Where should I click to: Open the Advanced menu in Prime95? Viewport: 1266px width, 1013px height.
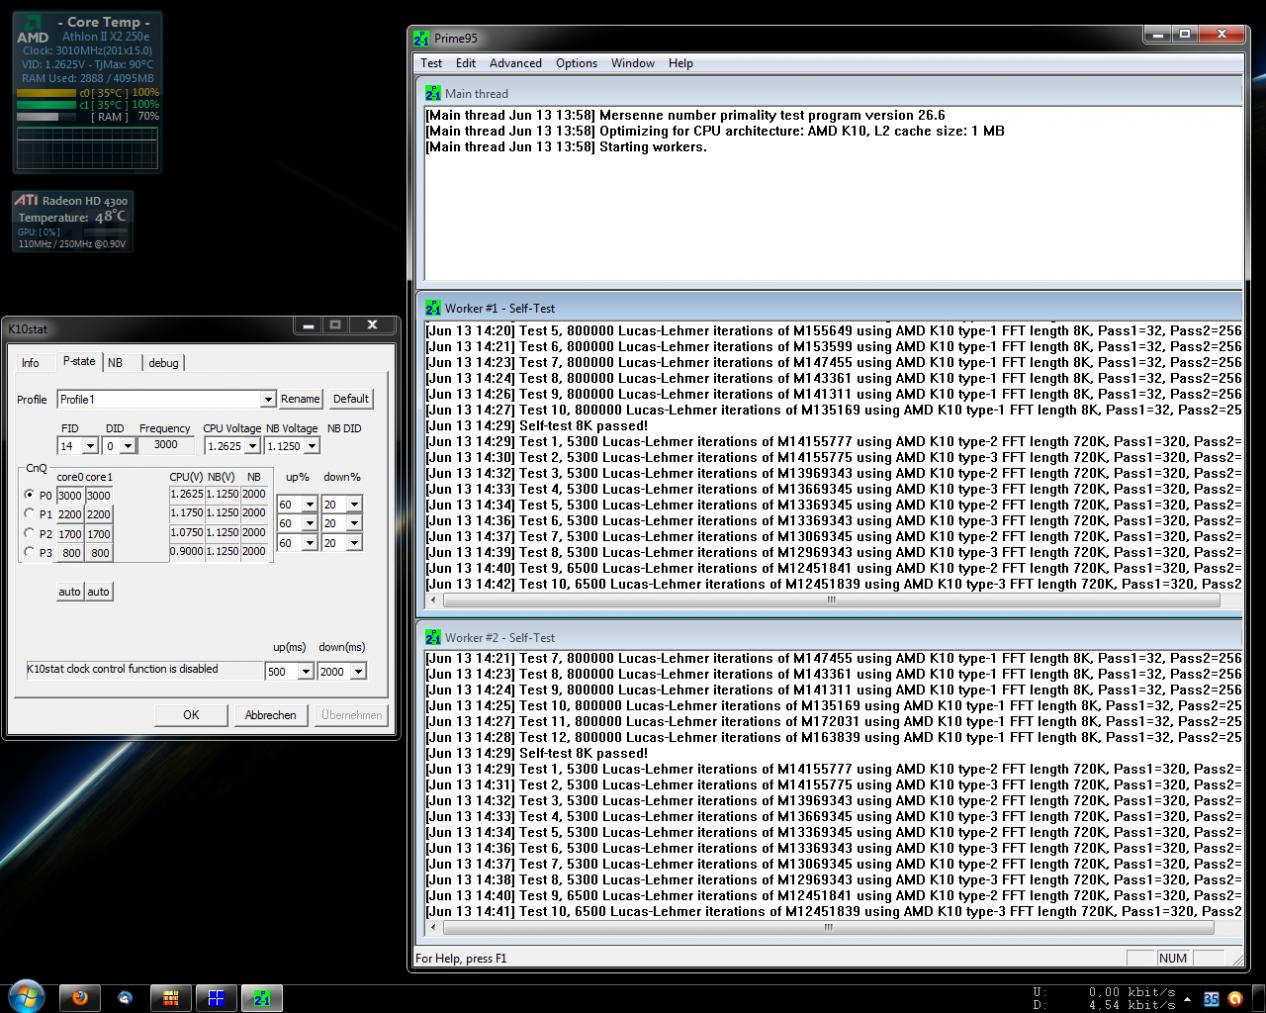pyautogui.click(x=515, y=63)
